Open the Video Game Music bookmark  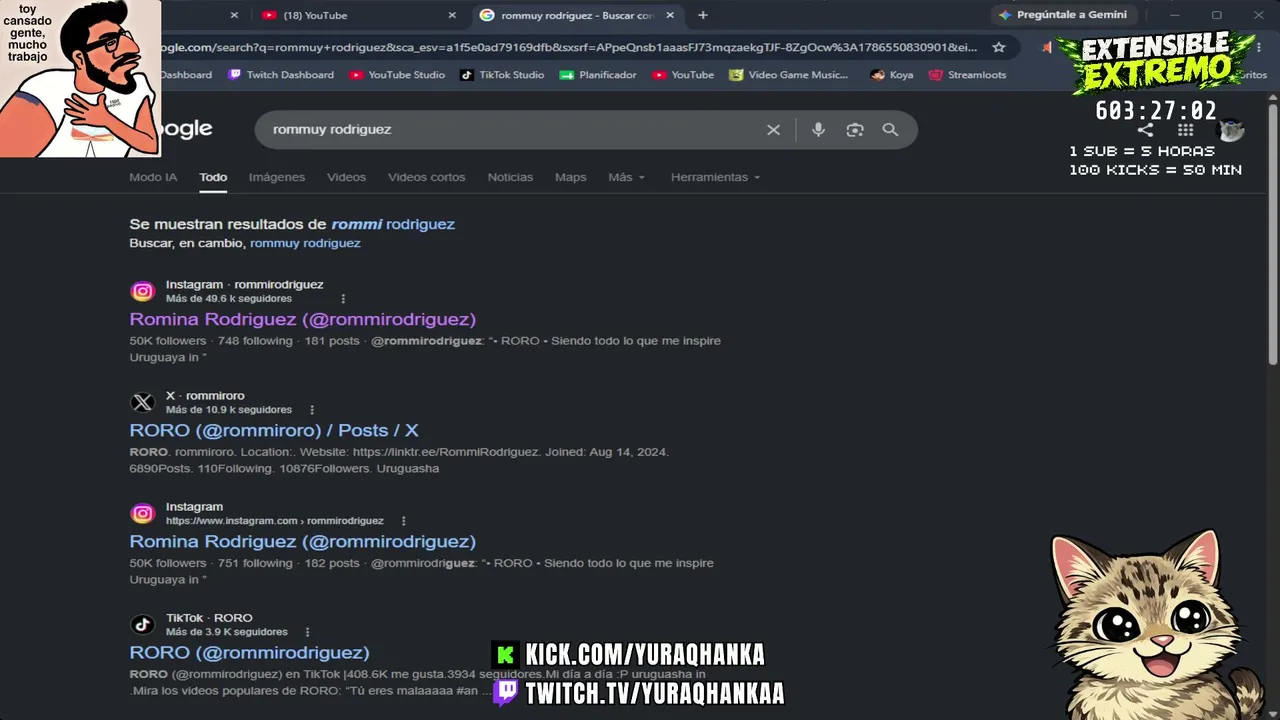[789, 75]
